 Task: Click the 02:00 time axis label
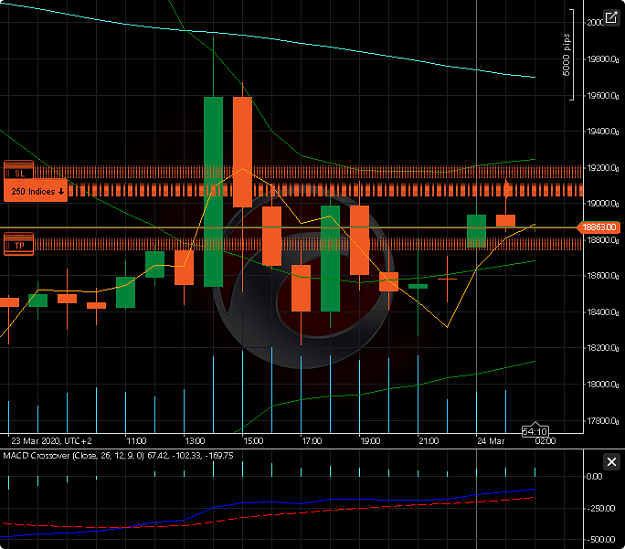(545, 441)
